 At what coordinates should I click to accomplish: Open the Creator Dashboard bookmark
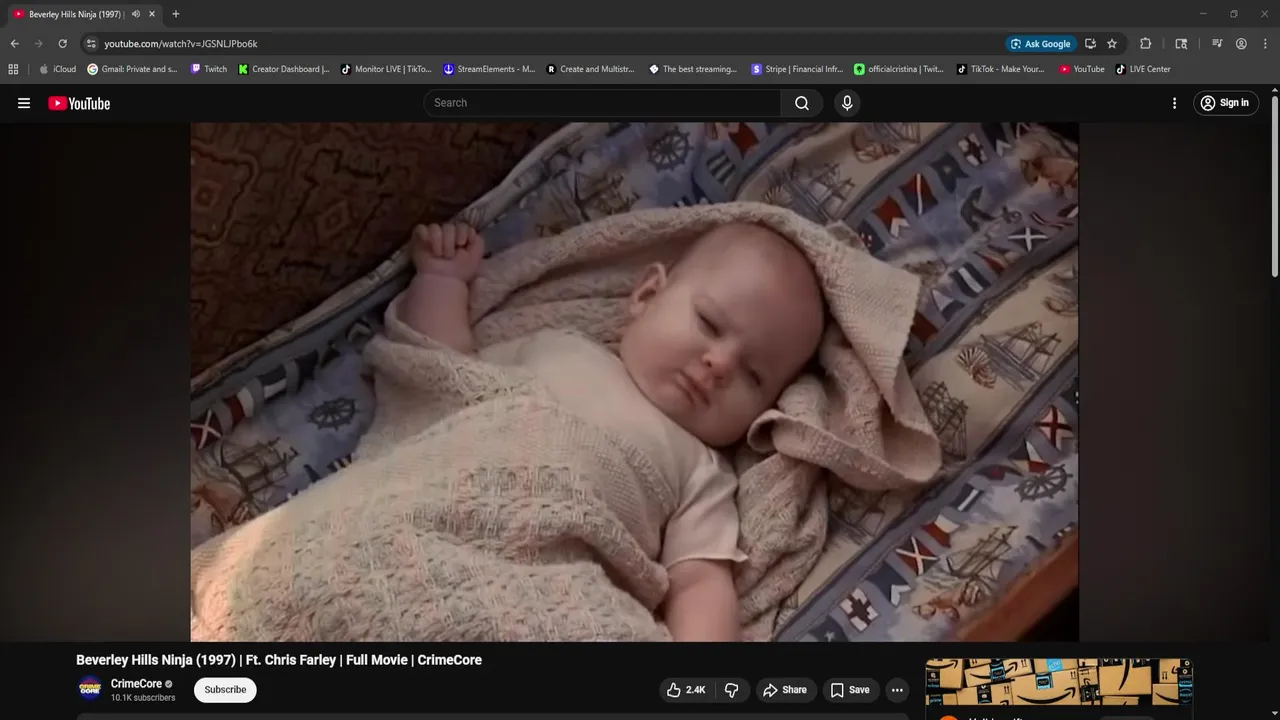(x=284, y=69)
